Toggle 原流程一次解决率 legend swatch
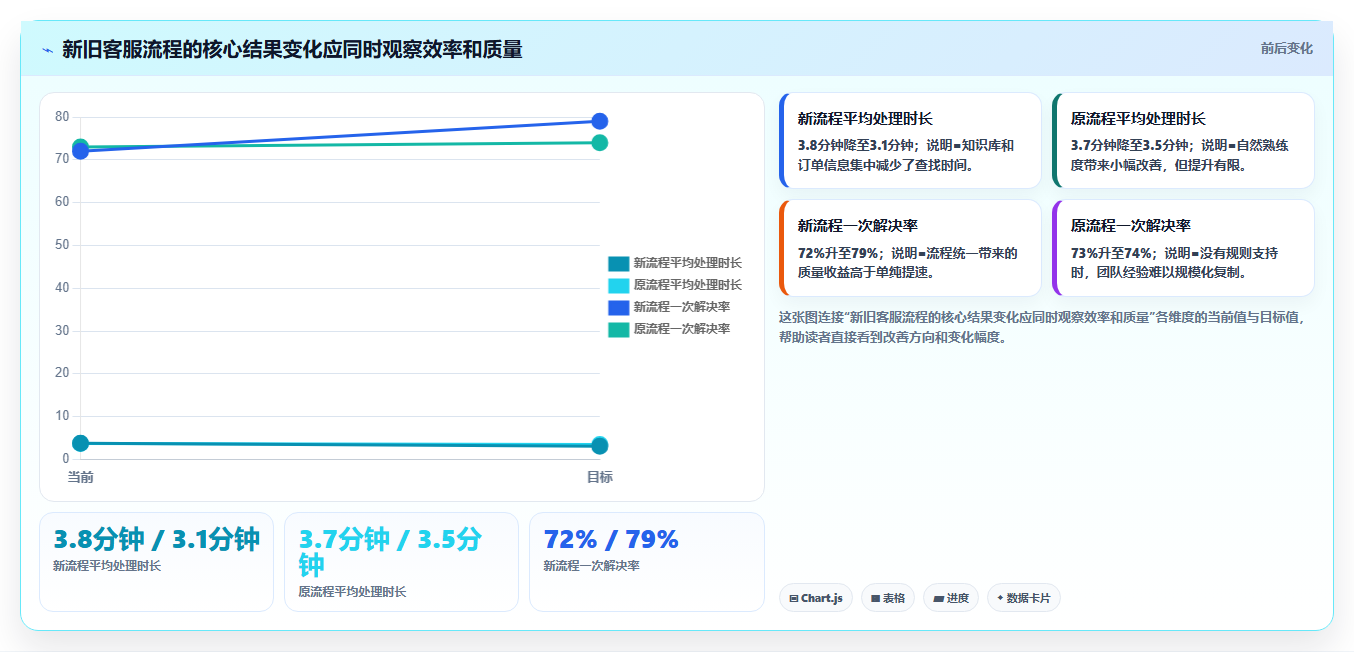The width and height of the screenshot is (1354, 652). pos(618,329)
